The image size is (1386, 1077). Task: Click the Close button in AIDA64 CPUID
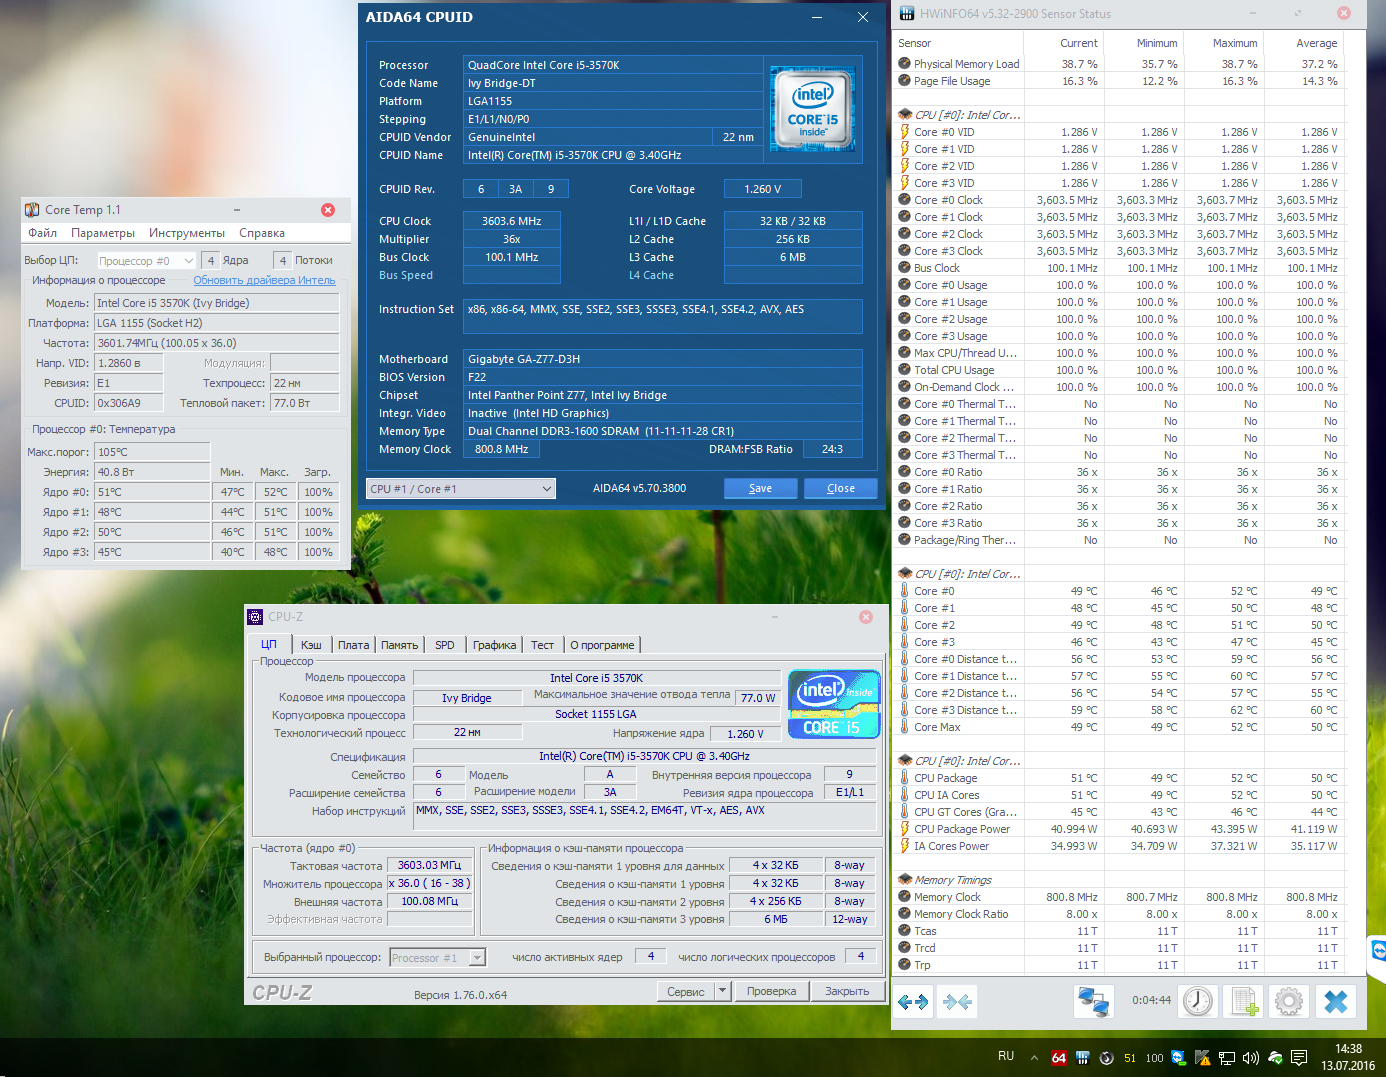(841, 488)
